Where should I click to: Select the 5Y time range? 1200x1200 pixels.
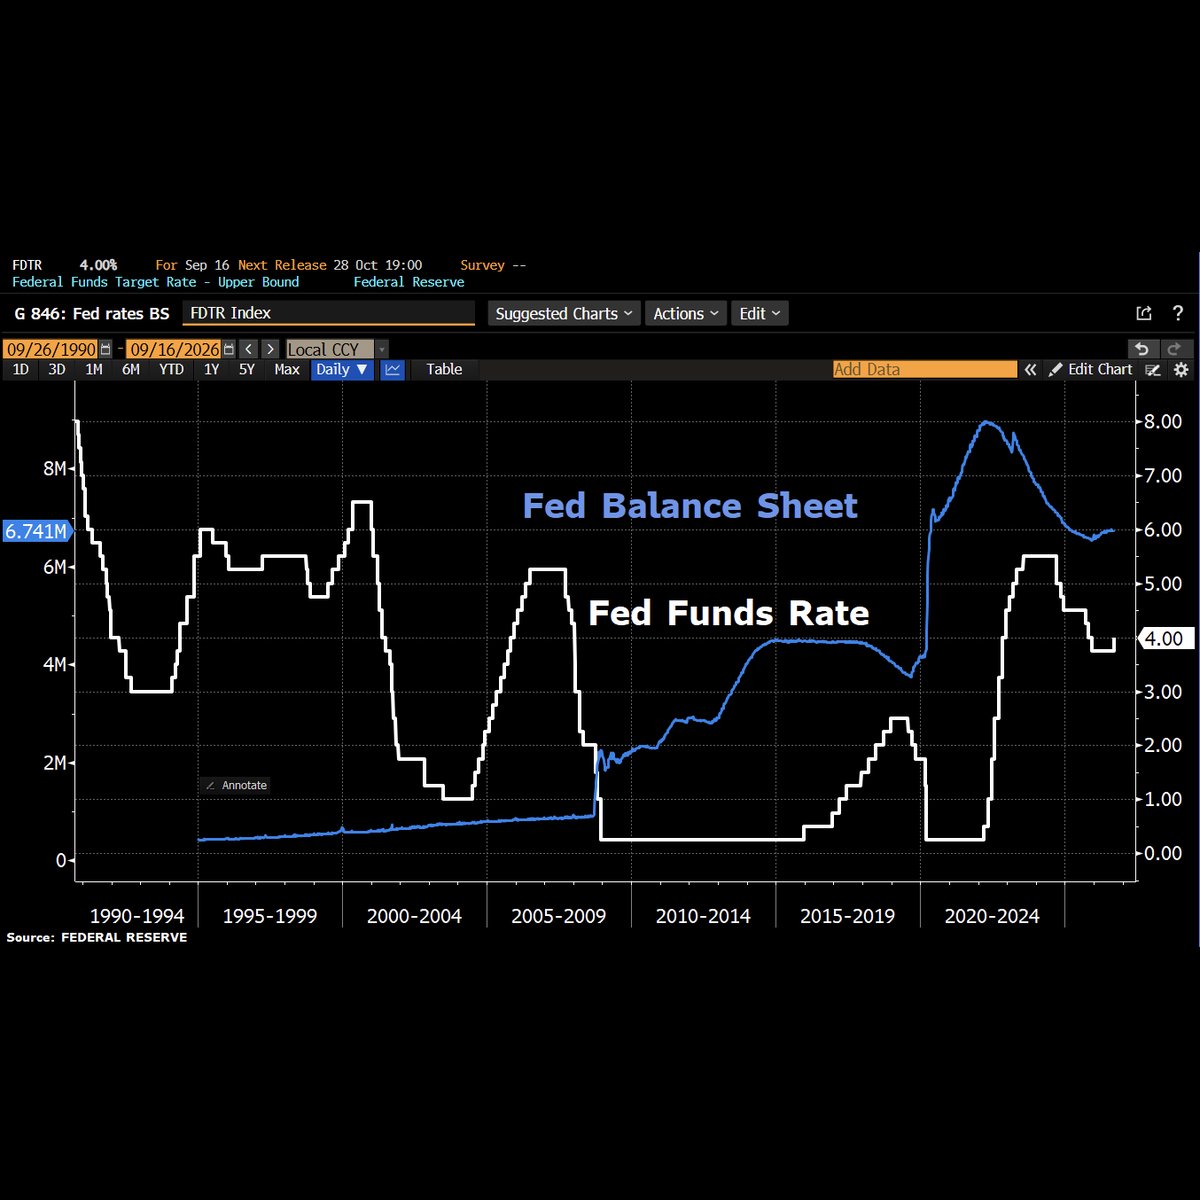(x=247, y=370)
